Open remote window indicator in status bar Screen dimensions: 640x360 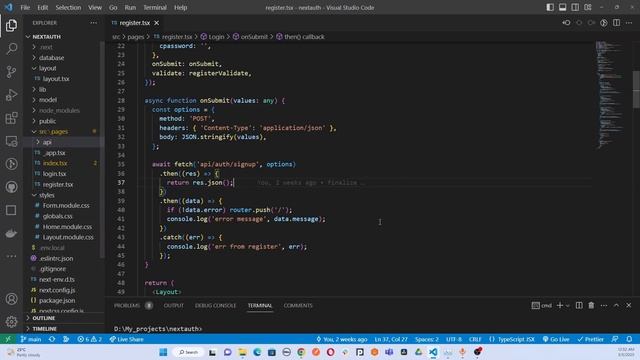point(8,339)
